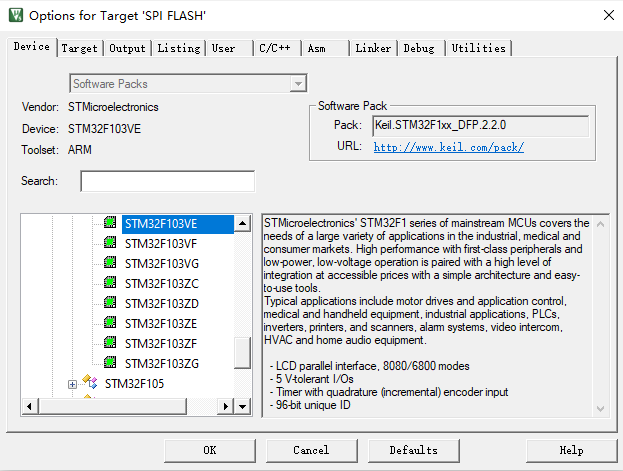Click the chip icon beside STM32F103ZF
The width and height of the screenshot is (623, 471).
pos(110,342)
